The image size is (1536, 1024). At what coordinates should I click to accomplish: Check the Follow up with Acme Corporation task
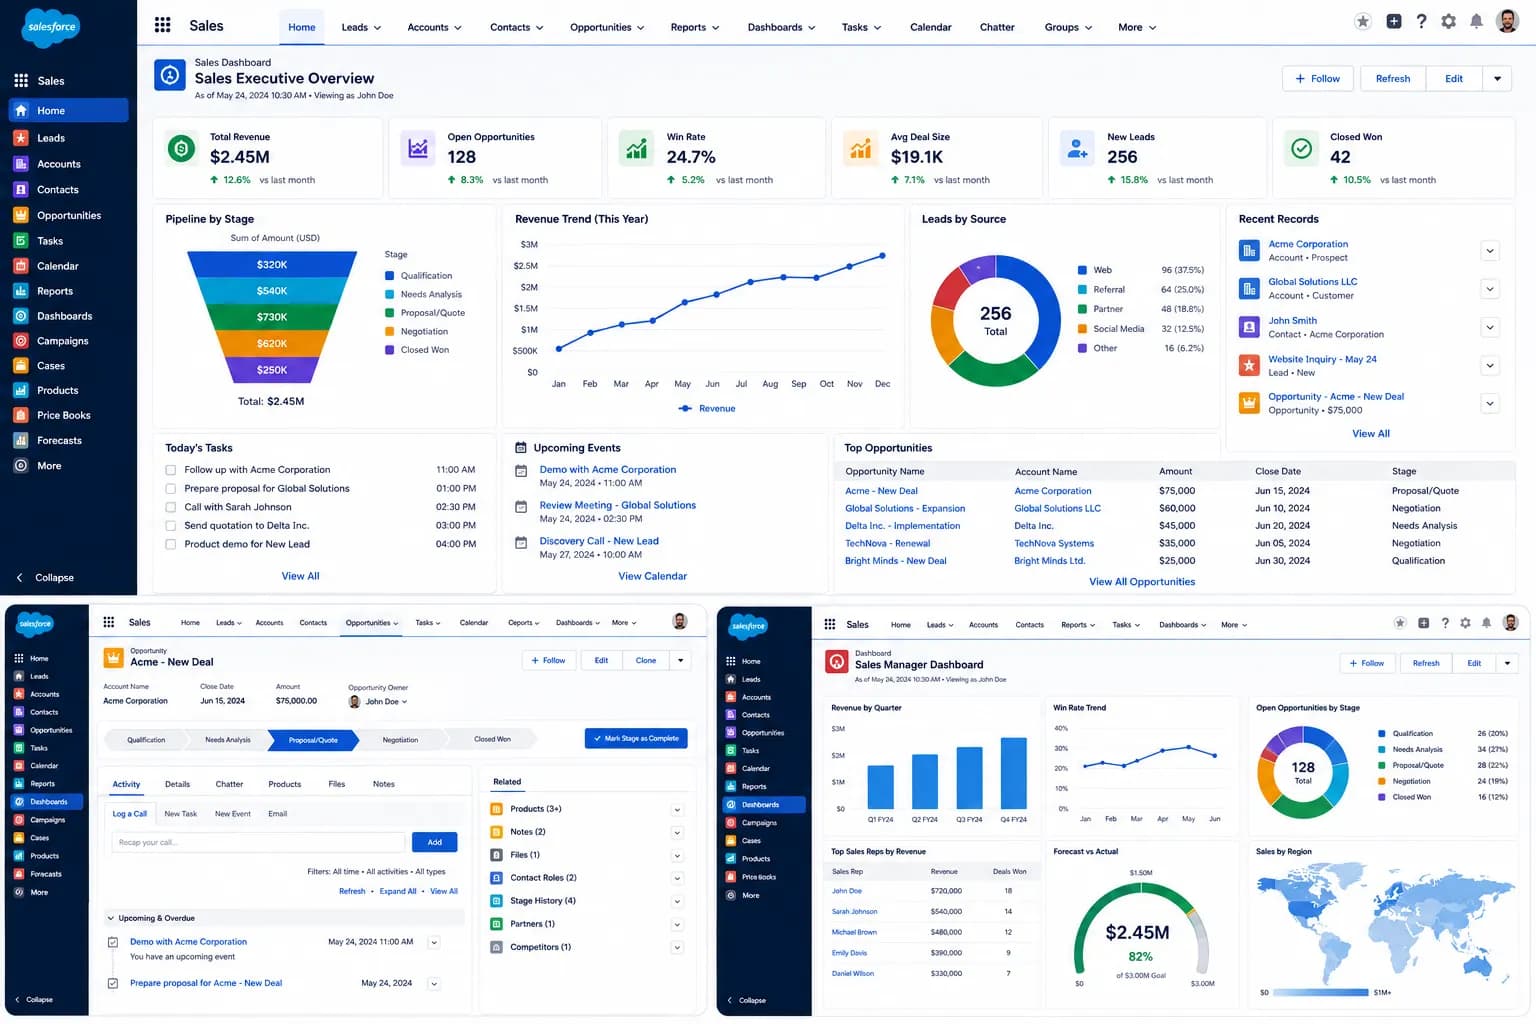pyautogui.click(x=171, y=470)
